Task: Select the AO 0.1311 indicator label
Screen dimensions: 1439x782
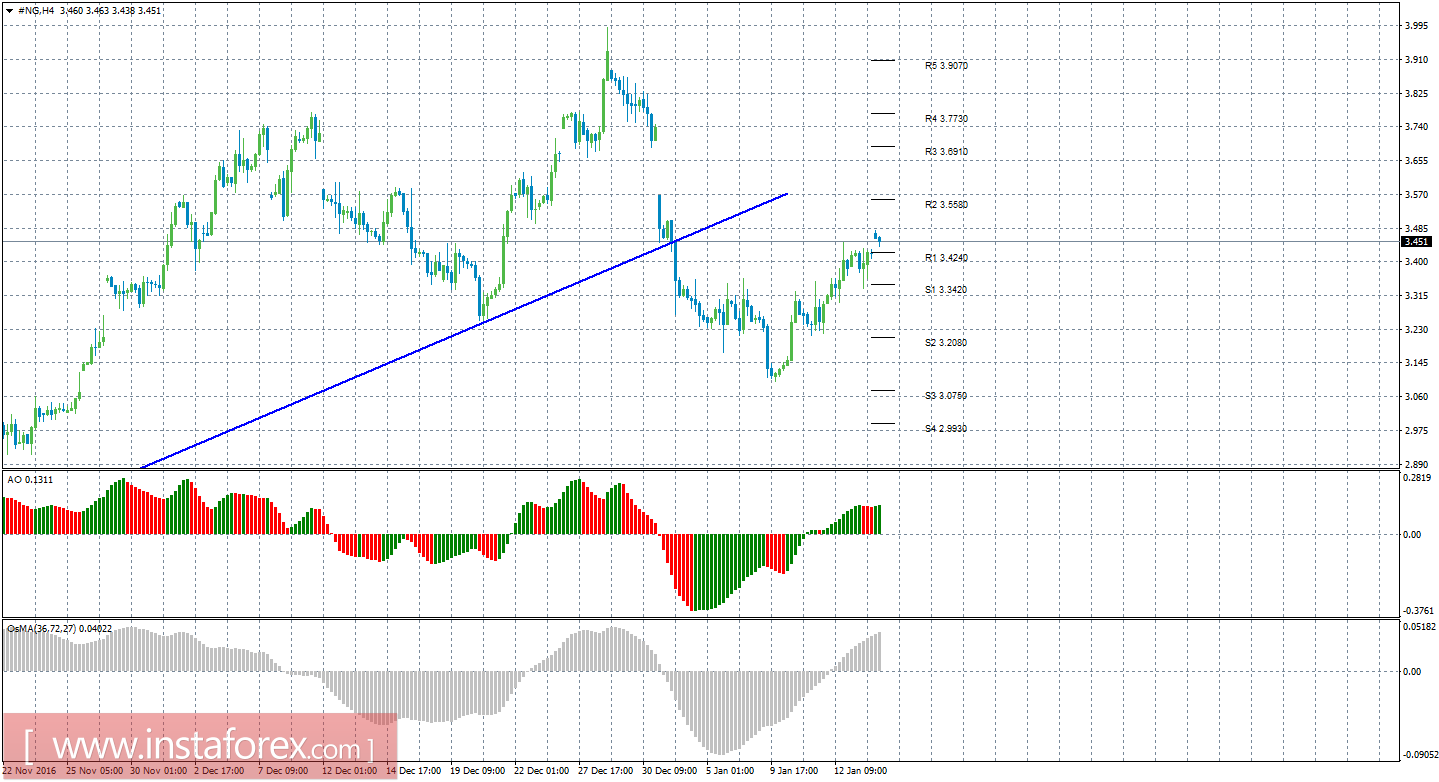Action: click(x=30, y=480)
